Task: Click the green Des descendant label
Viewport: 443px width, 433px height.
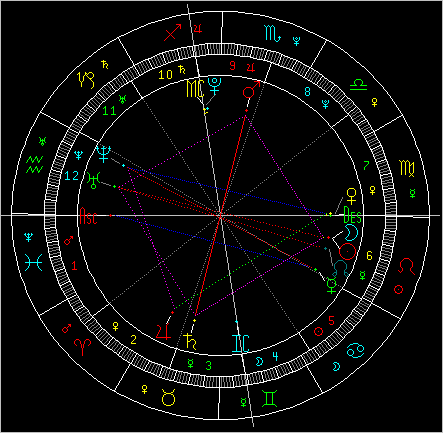Action: pyautogui.click(x=352, y=215)
